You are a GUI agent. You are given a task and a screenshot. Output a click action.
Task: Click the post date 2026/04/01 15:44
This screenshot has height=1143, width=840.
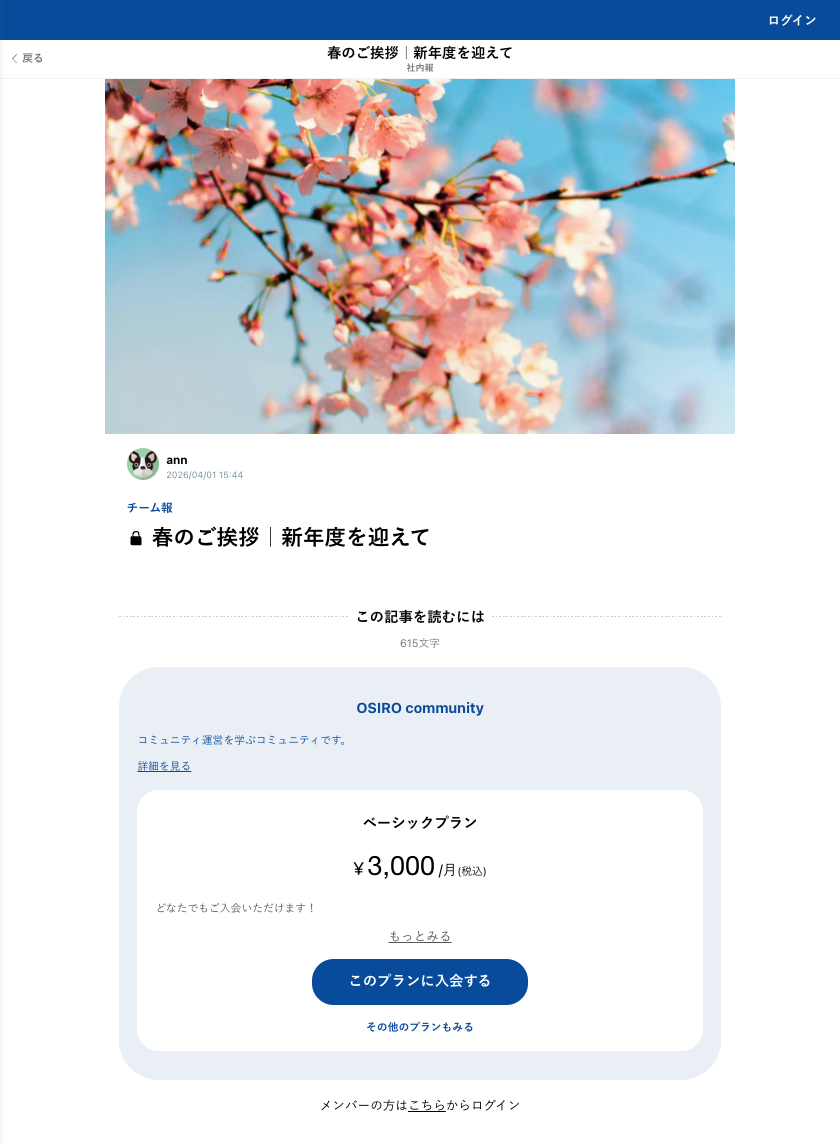pos(204,475)
